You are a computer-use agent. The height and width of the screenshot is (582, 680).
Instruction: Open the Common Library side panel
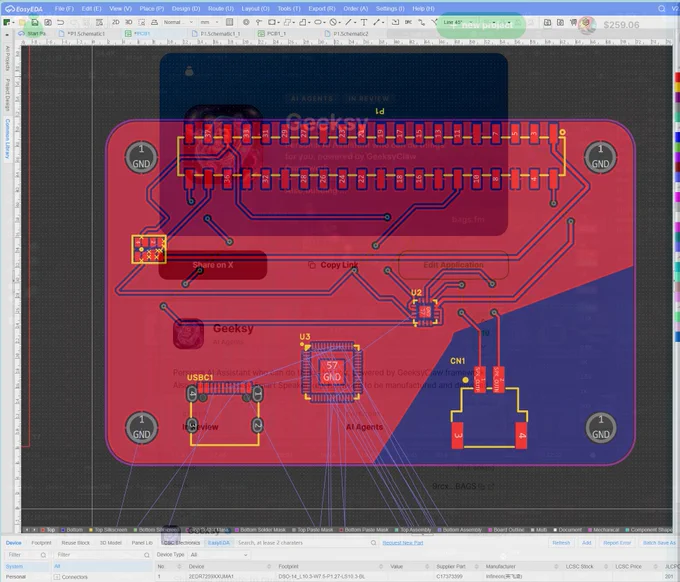click(x=7, y=139)
